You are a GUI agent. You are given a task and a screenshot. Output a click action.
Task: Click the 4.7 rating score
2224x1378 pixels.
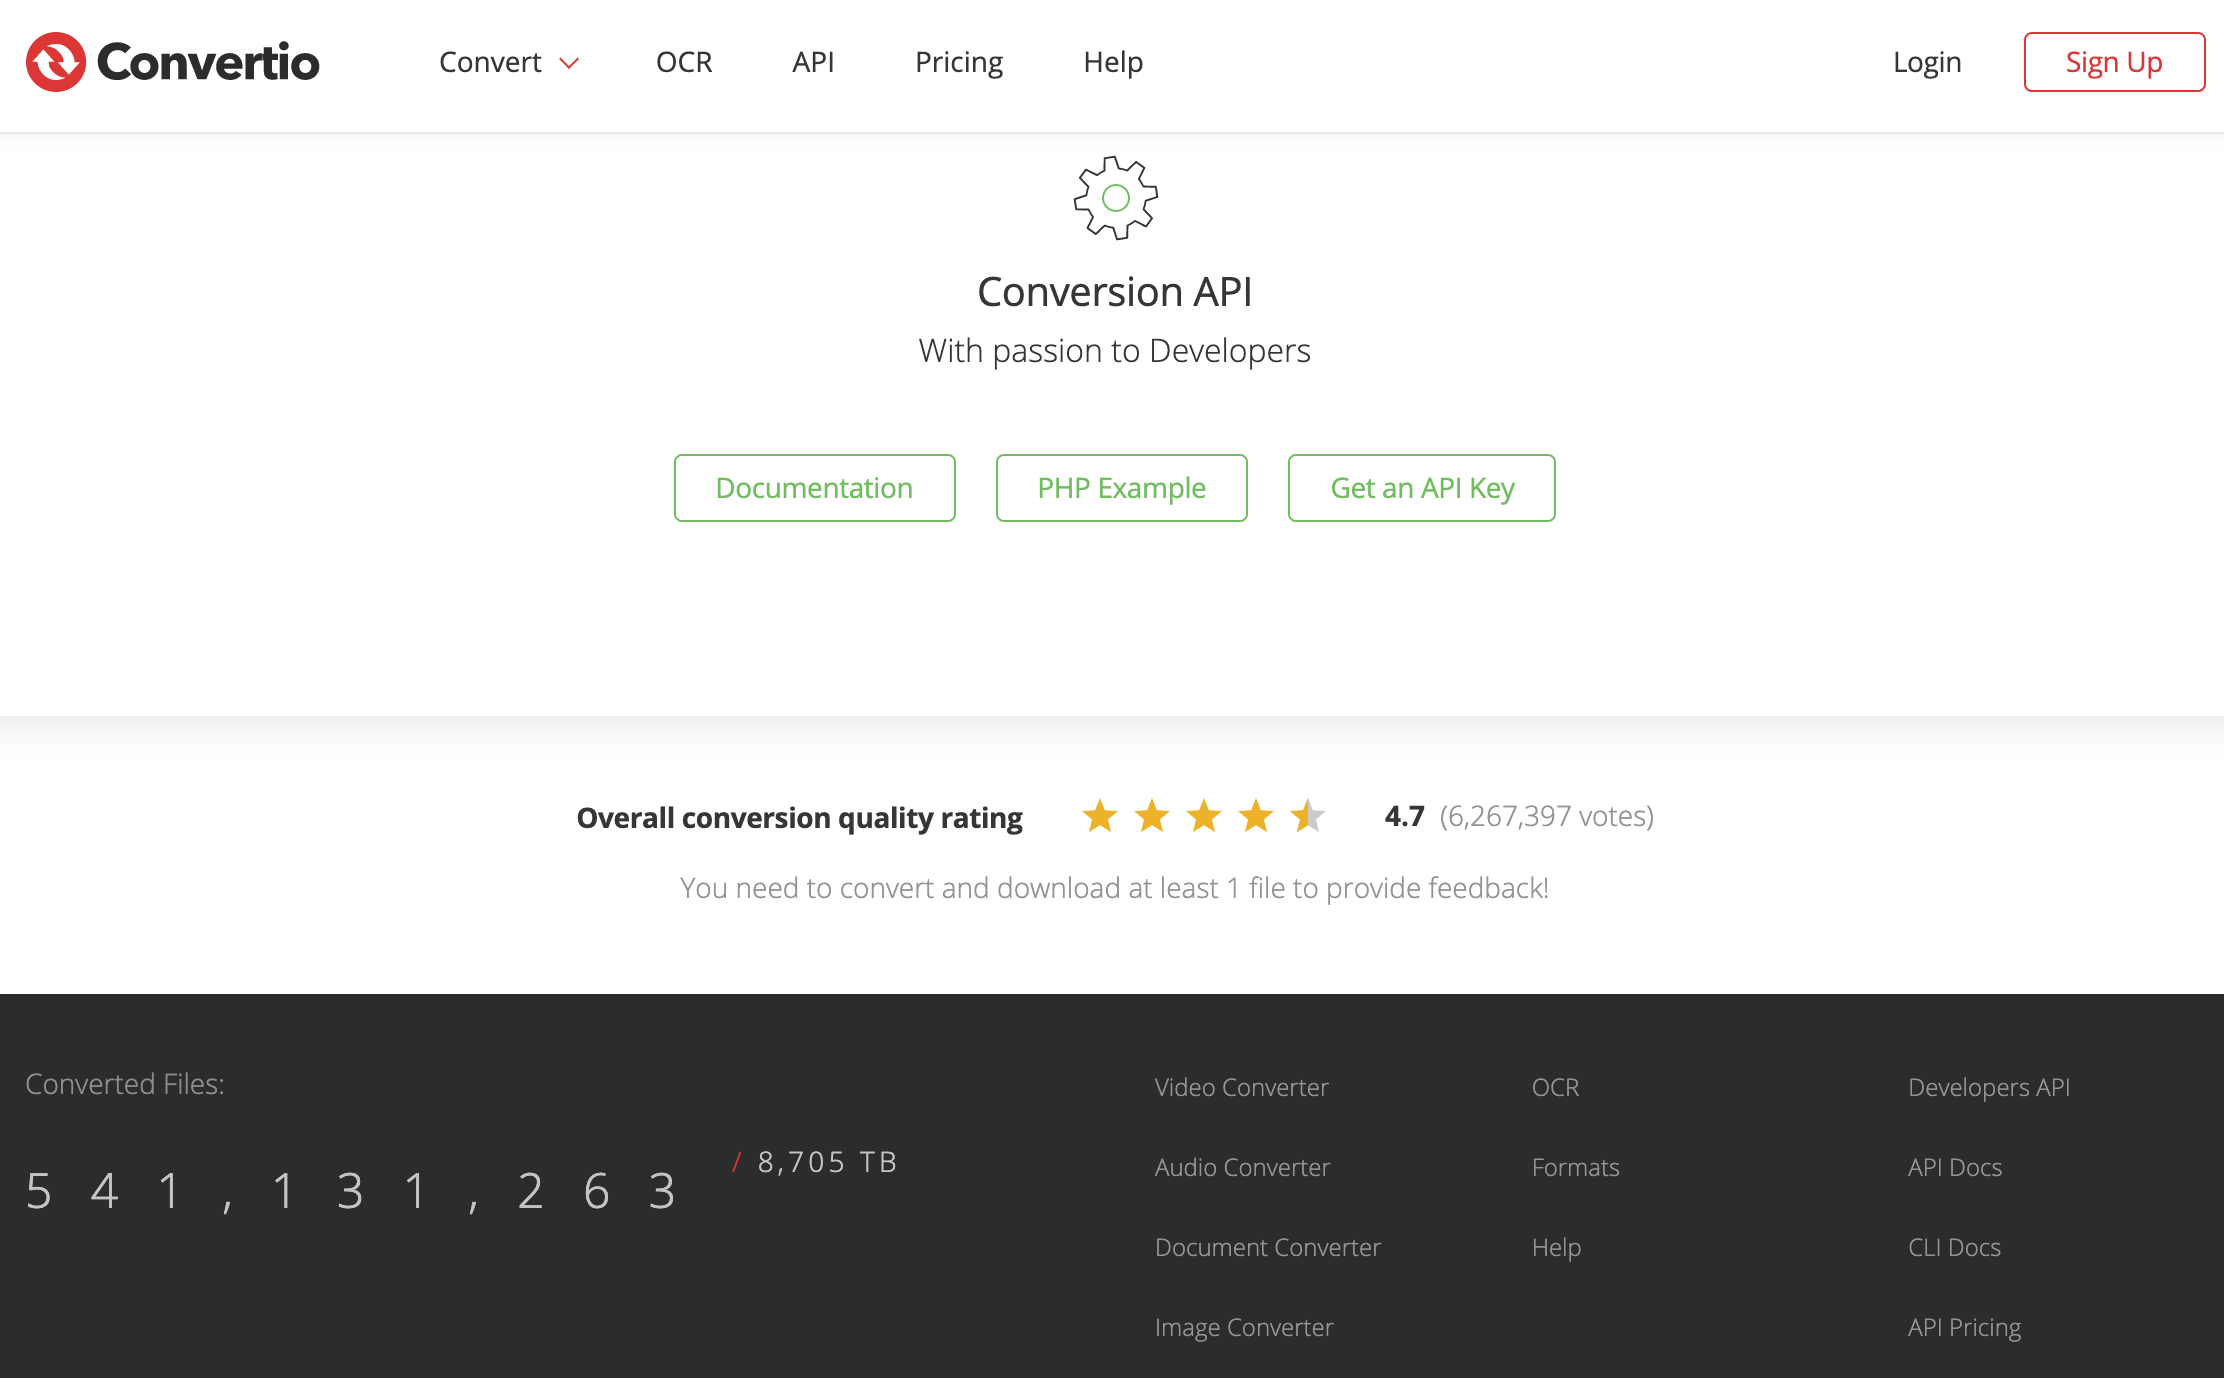(x=1402, y=816)
